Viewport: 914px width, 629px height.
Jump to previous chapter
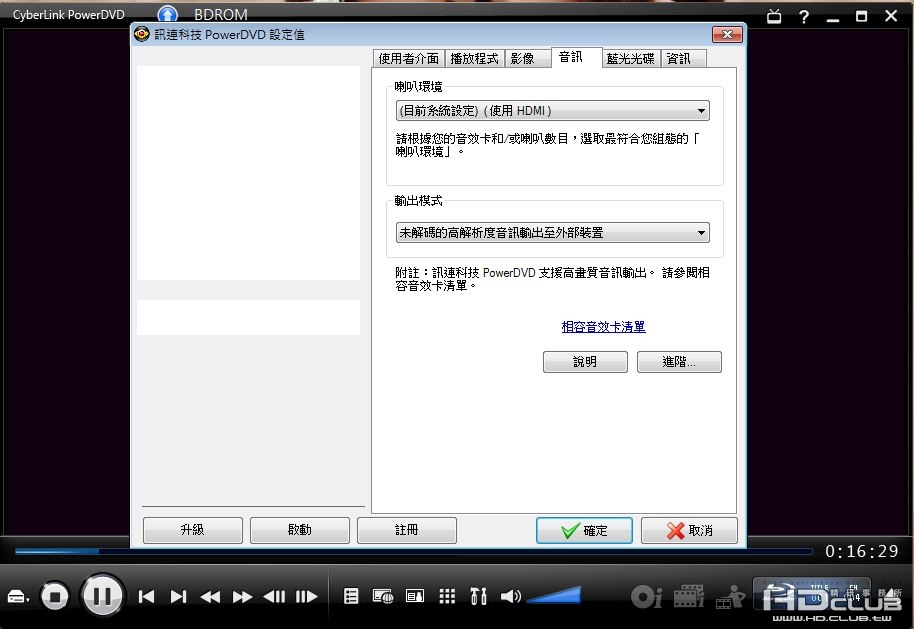(146, 596)
